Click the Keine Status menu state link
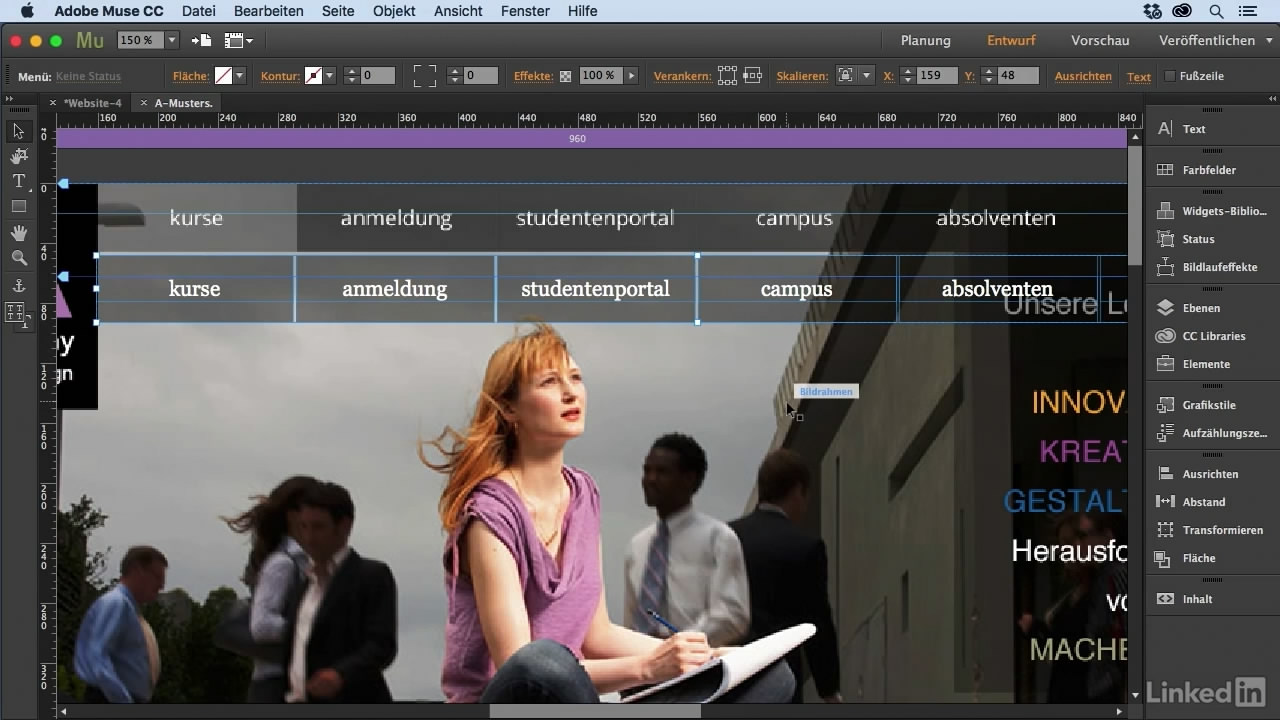 click(x=88, y=76)
